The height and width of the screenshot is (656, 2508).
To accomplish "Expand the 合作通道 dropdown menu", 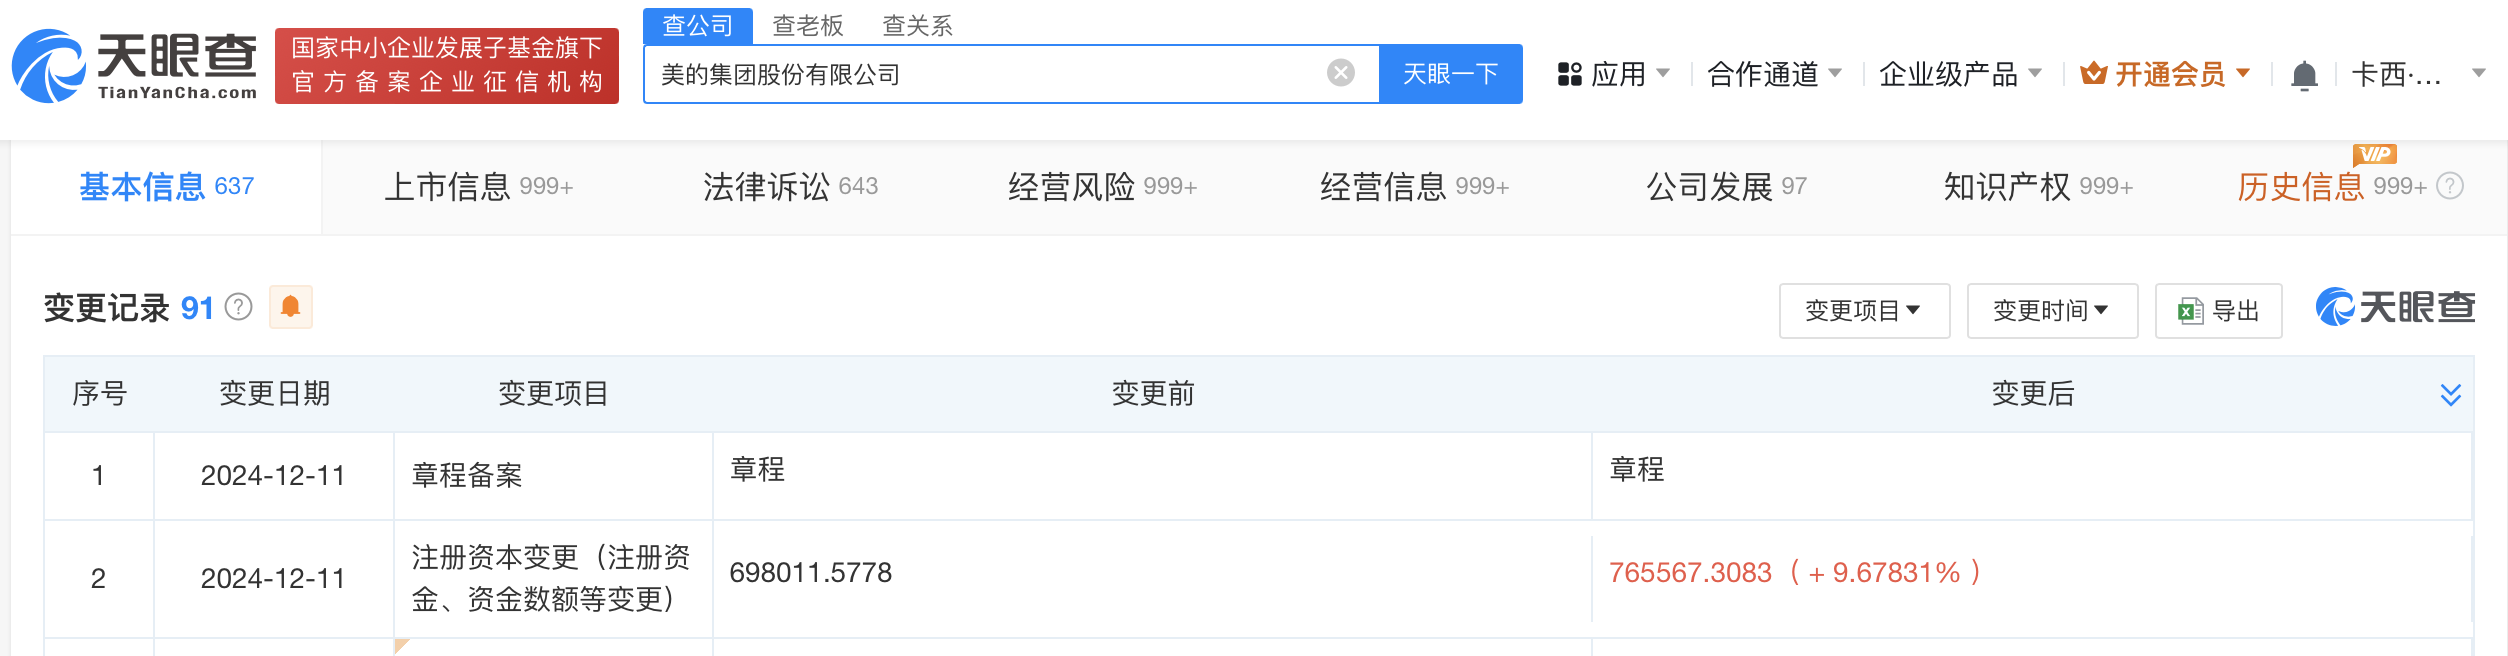I will (x=1774, y=74).
